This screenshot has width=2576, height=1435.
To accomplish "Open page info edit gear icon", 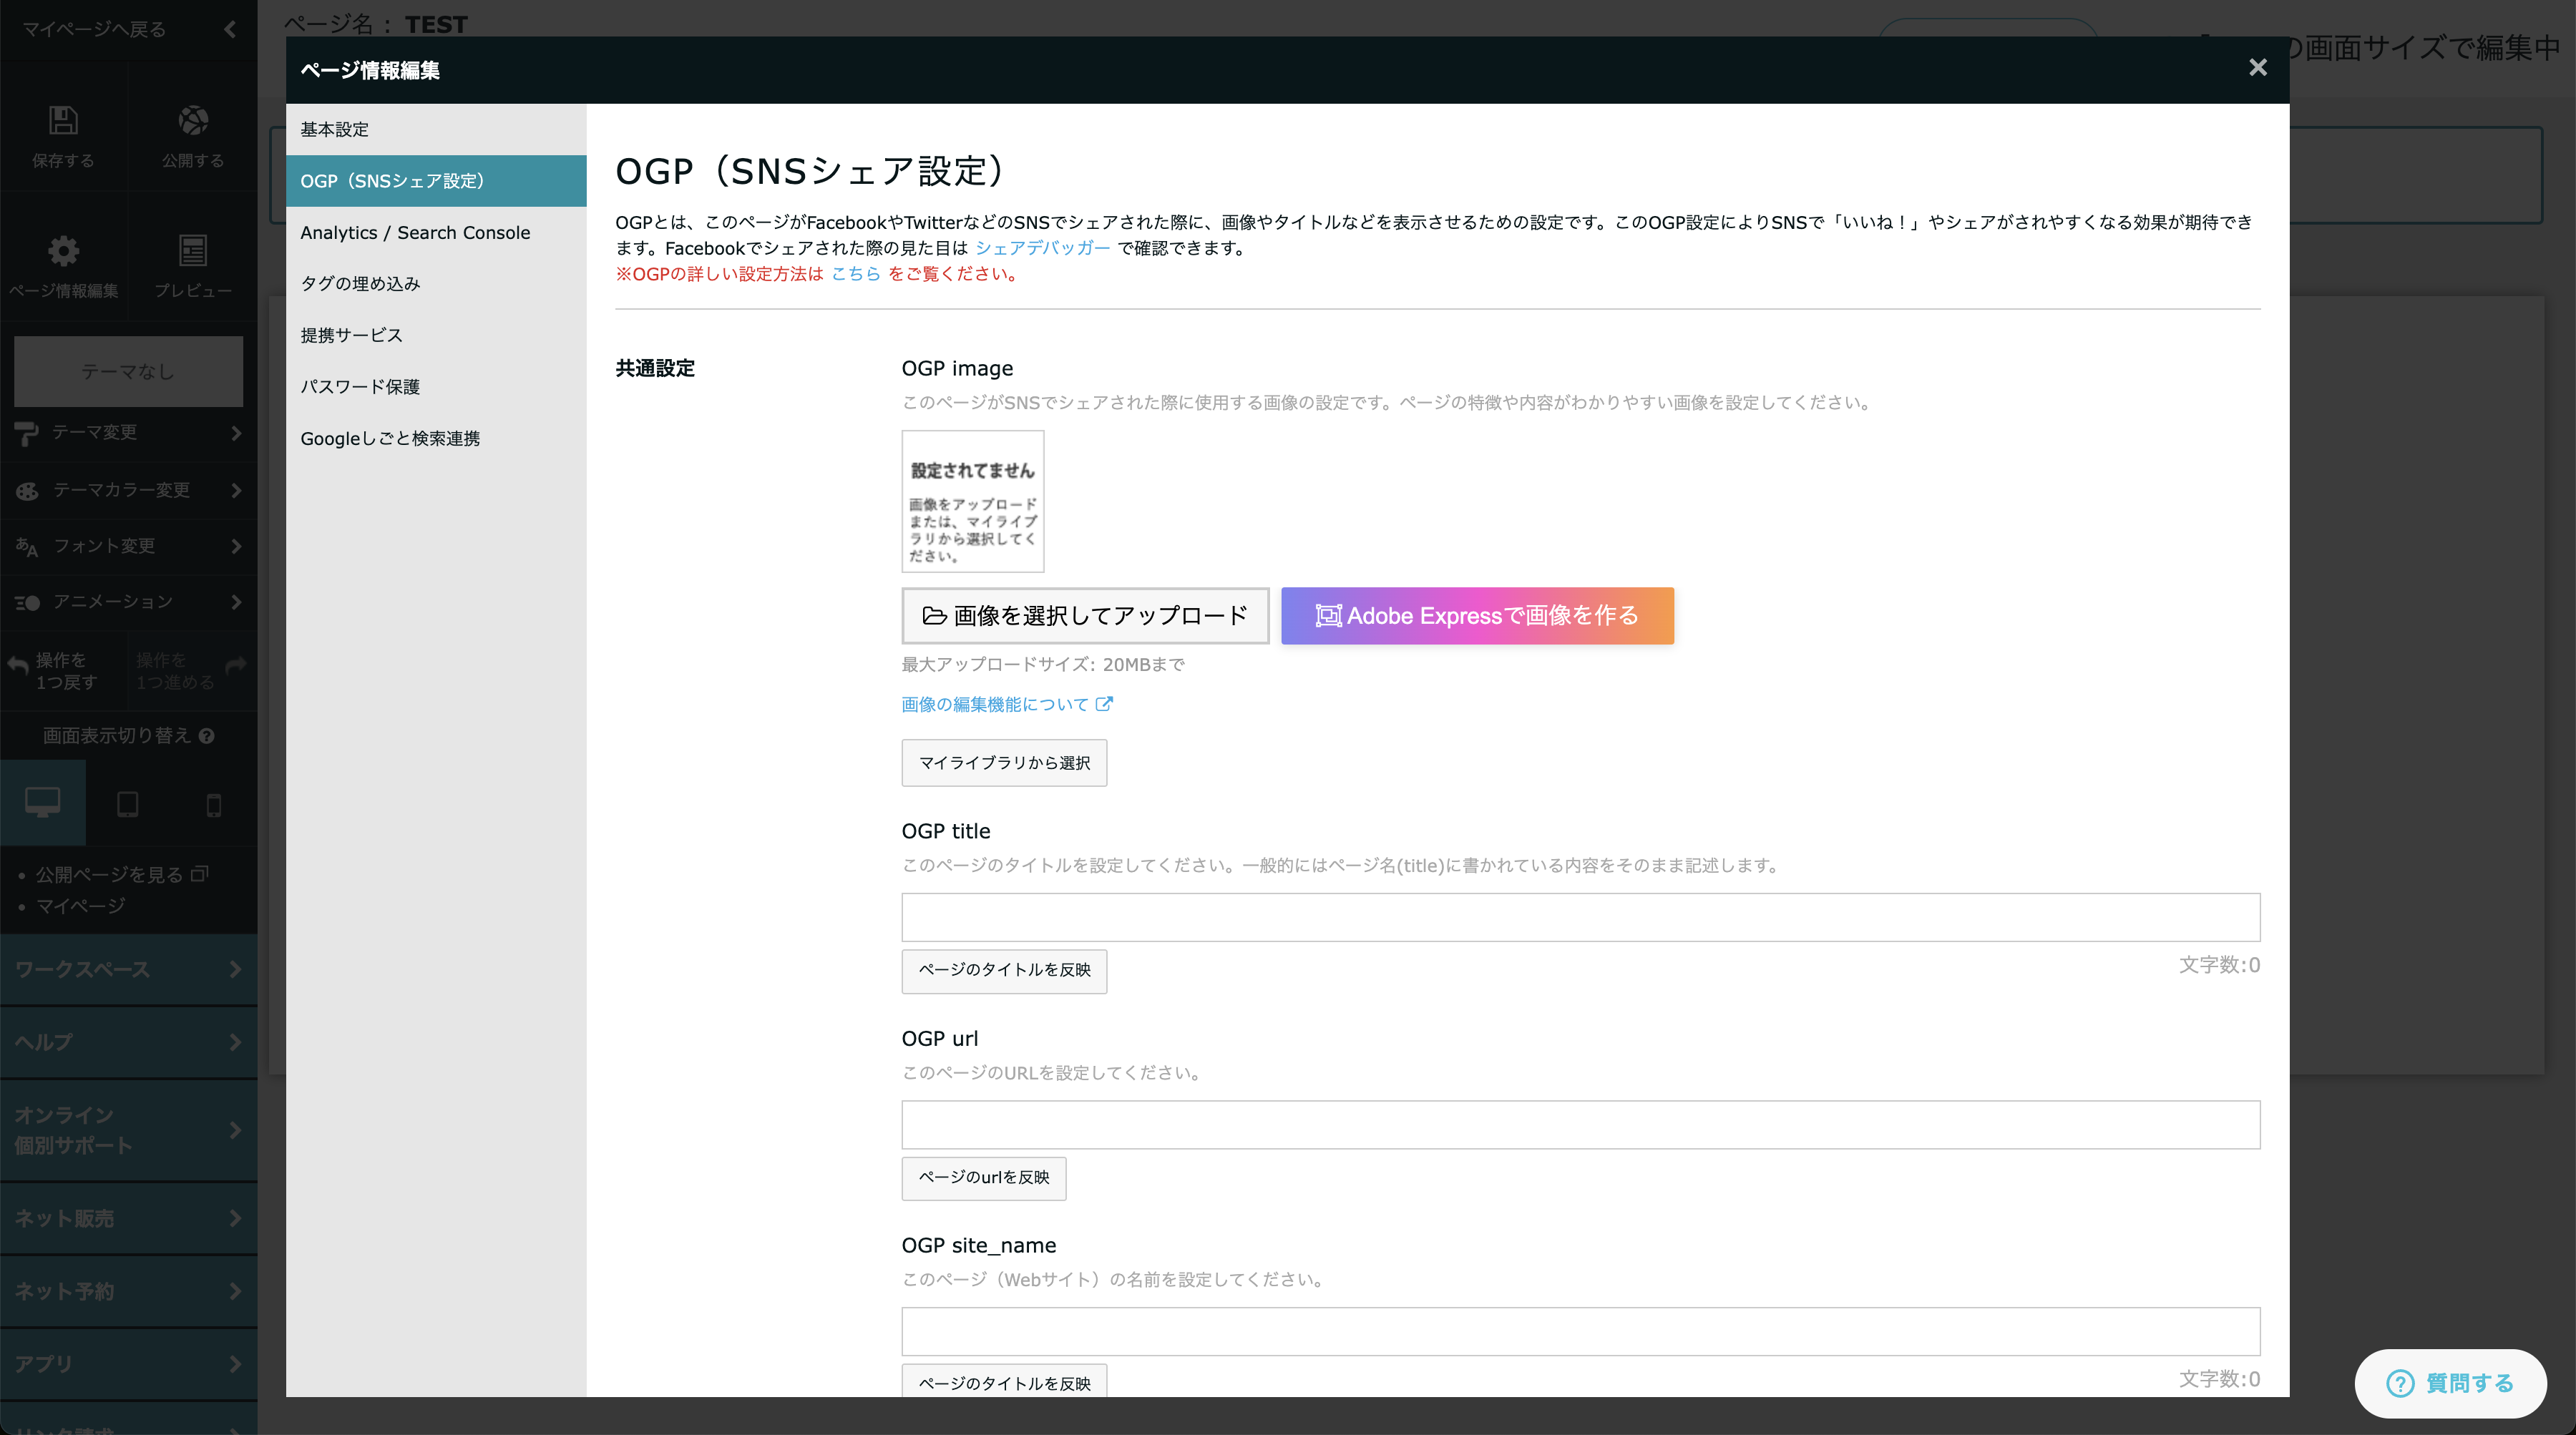I will click(63, 251).
